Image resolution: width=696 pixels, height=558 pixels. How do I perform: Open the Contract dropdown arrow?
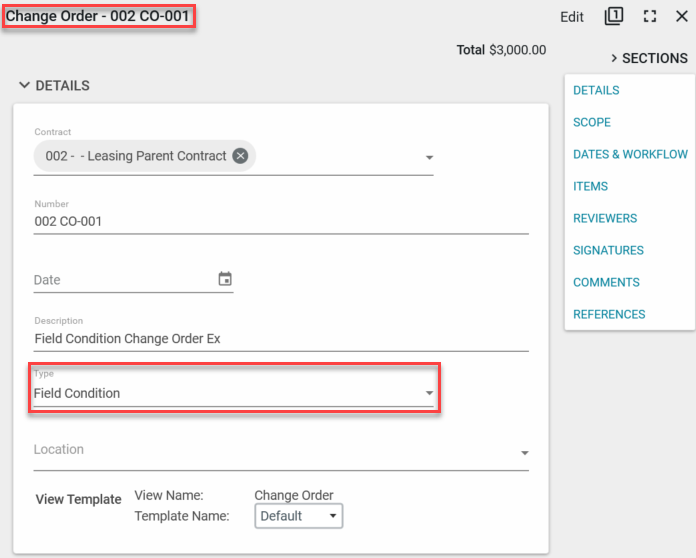[x=429, y=158]
